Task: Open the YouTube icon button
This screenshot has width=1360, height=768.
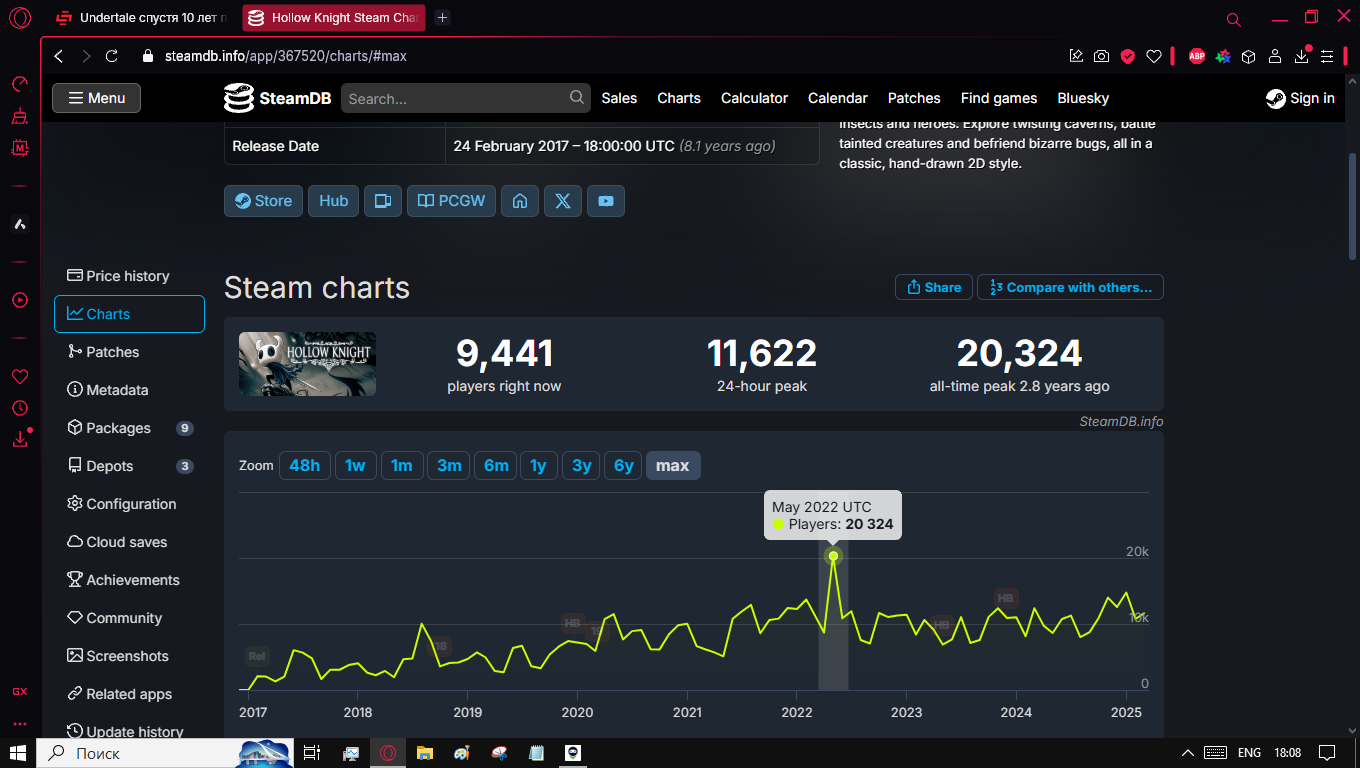Action: [x=606, y=201]
